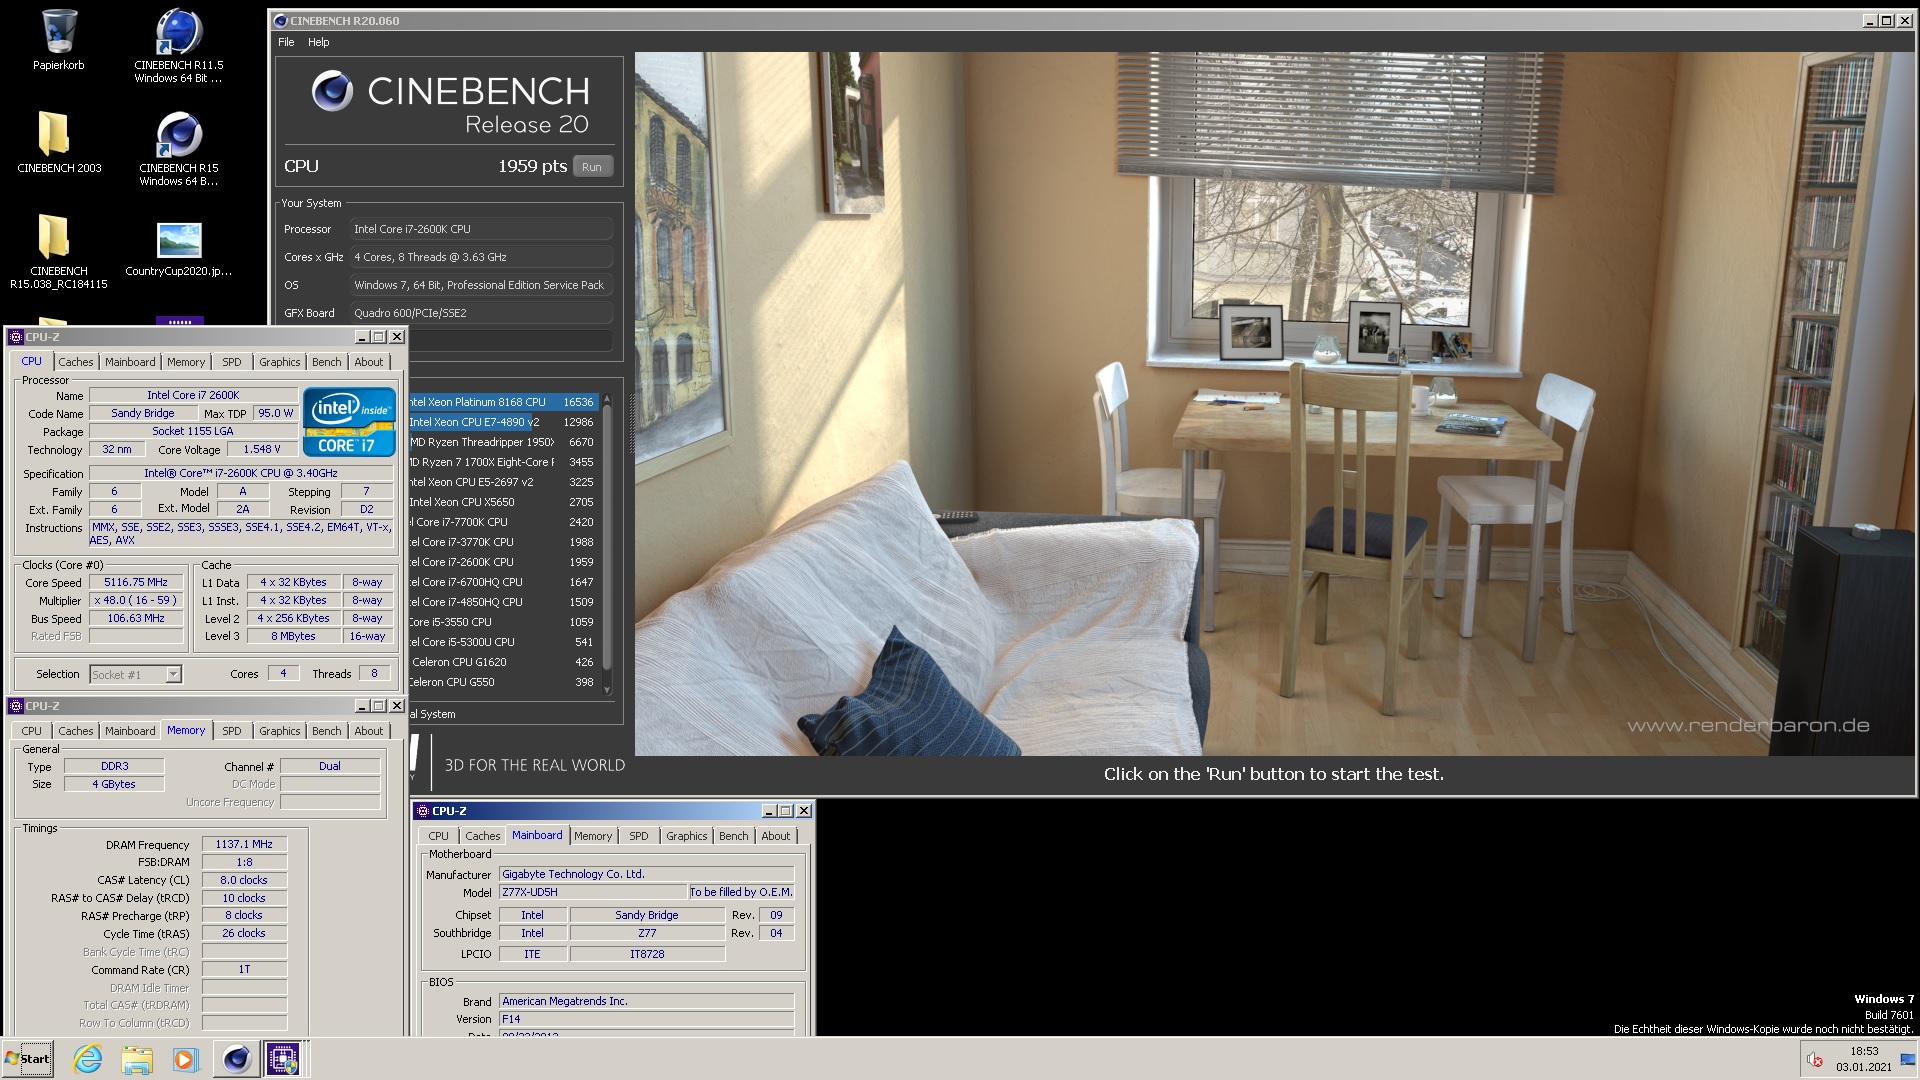Open the File menu in Cinebench
Viewport: 1920px width, 1080px height.
(286, 42)
